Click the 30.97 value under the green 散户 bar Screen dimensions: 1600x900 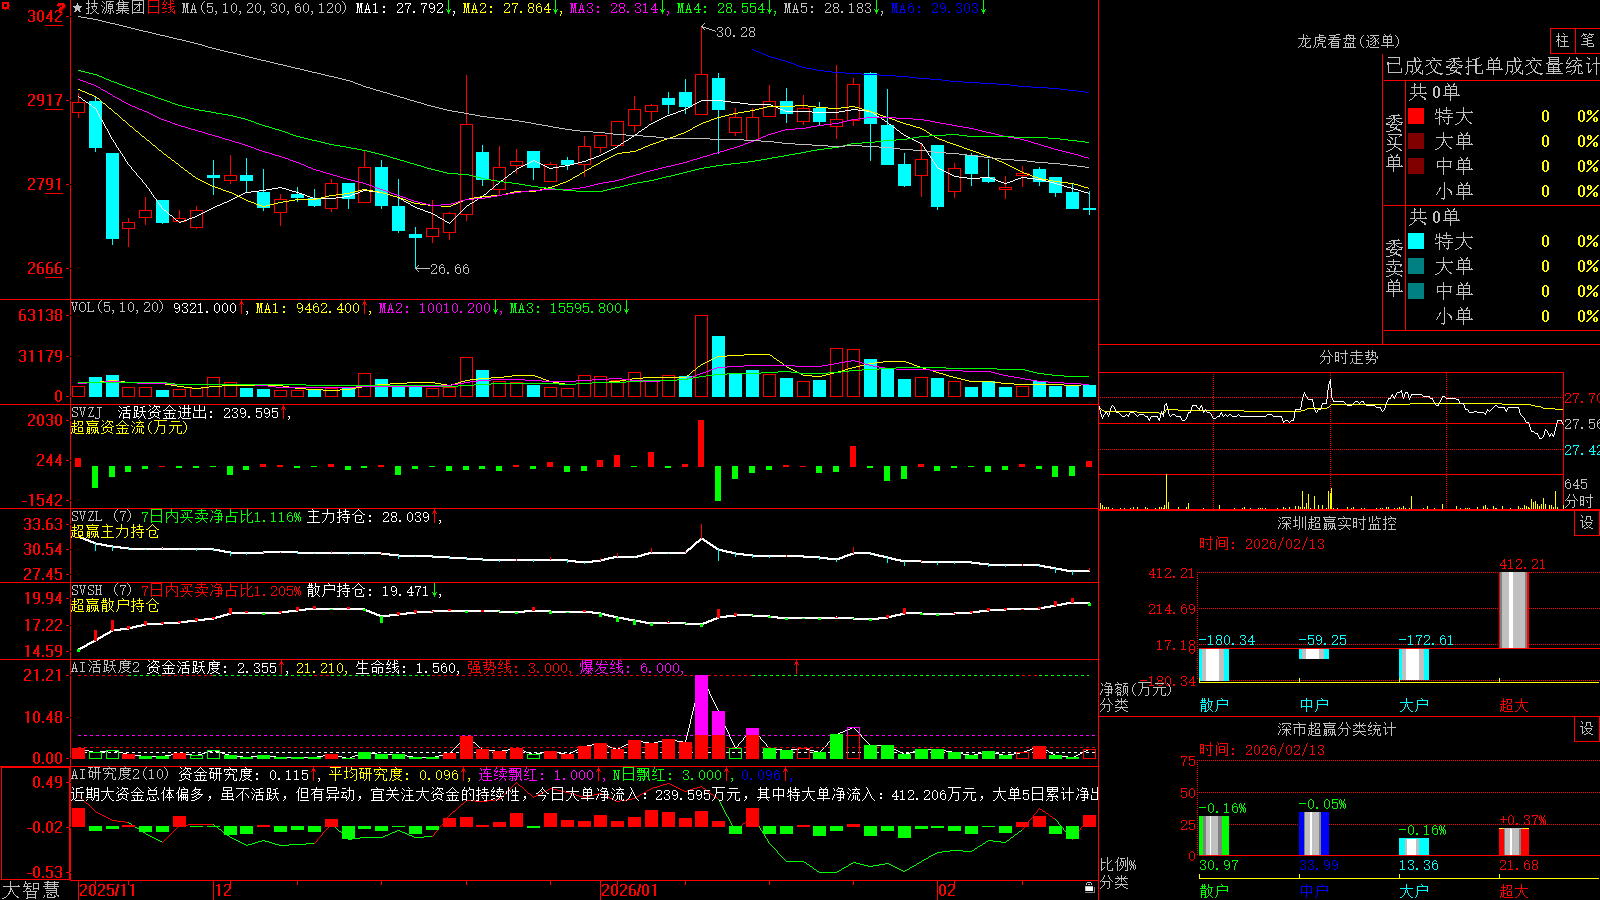tap(1218, 865)
